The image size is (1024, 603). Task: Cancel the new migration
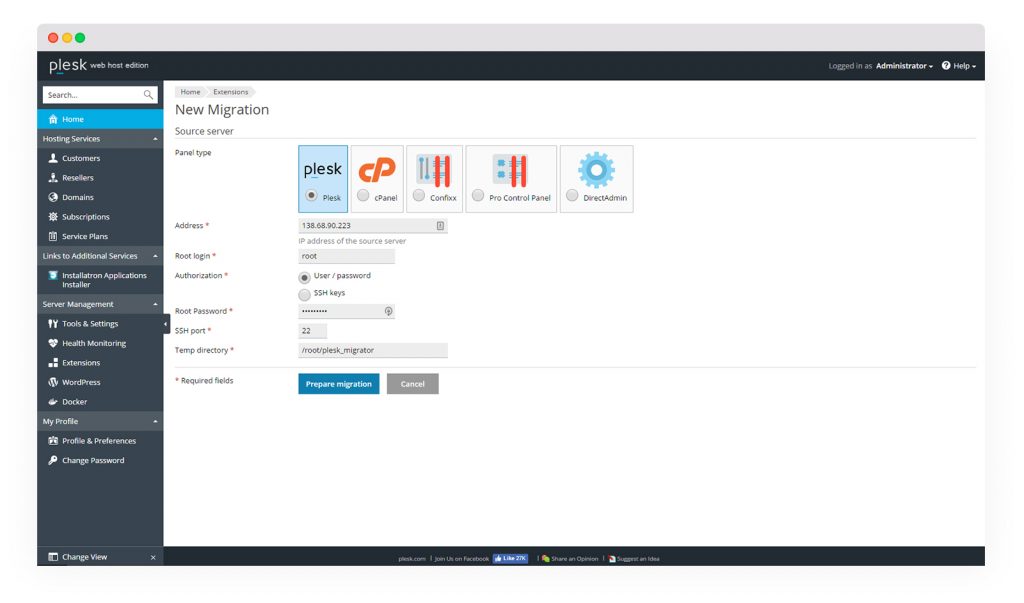tap(413, 384)
